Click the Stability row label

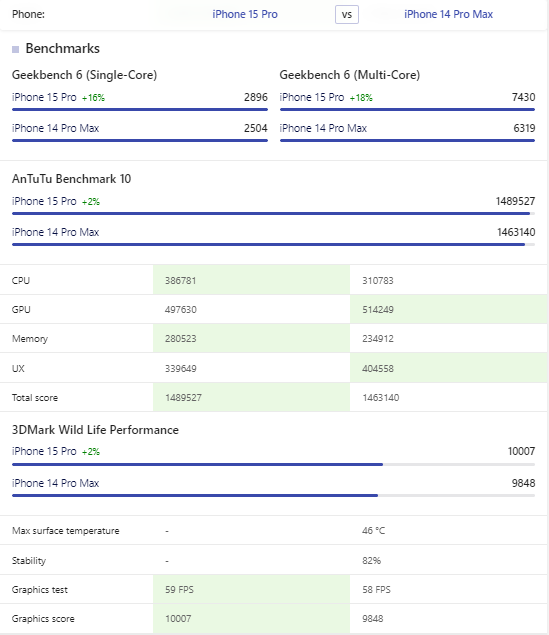(29, 560)
